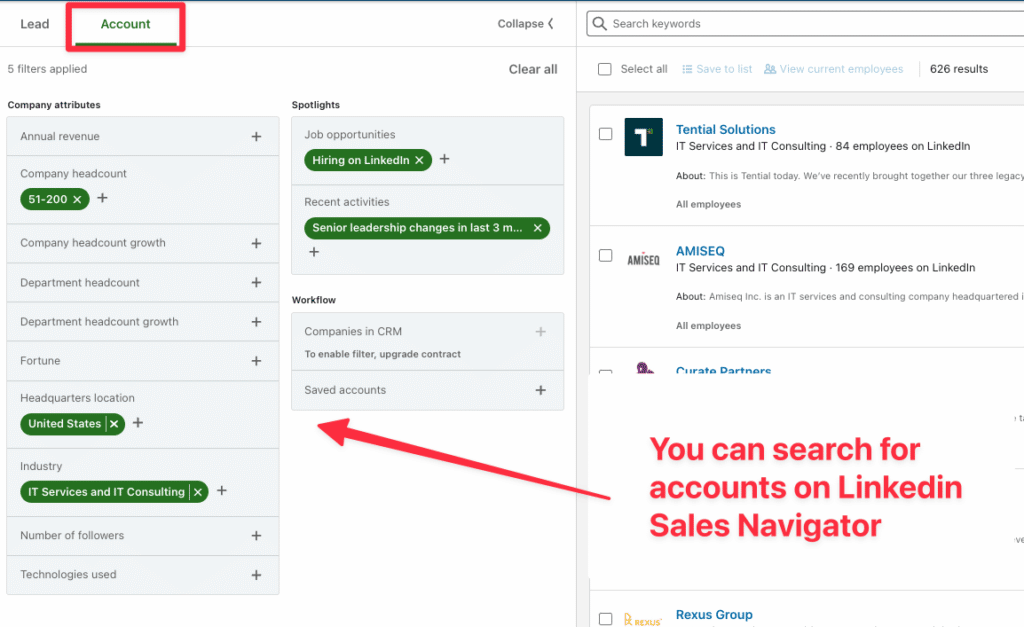The height and width of the screenshot is (627, 1024).
Task: Expand the Number of followers filter
Action: coord(256,536)
